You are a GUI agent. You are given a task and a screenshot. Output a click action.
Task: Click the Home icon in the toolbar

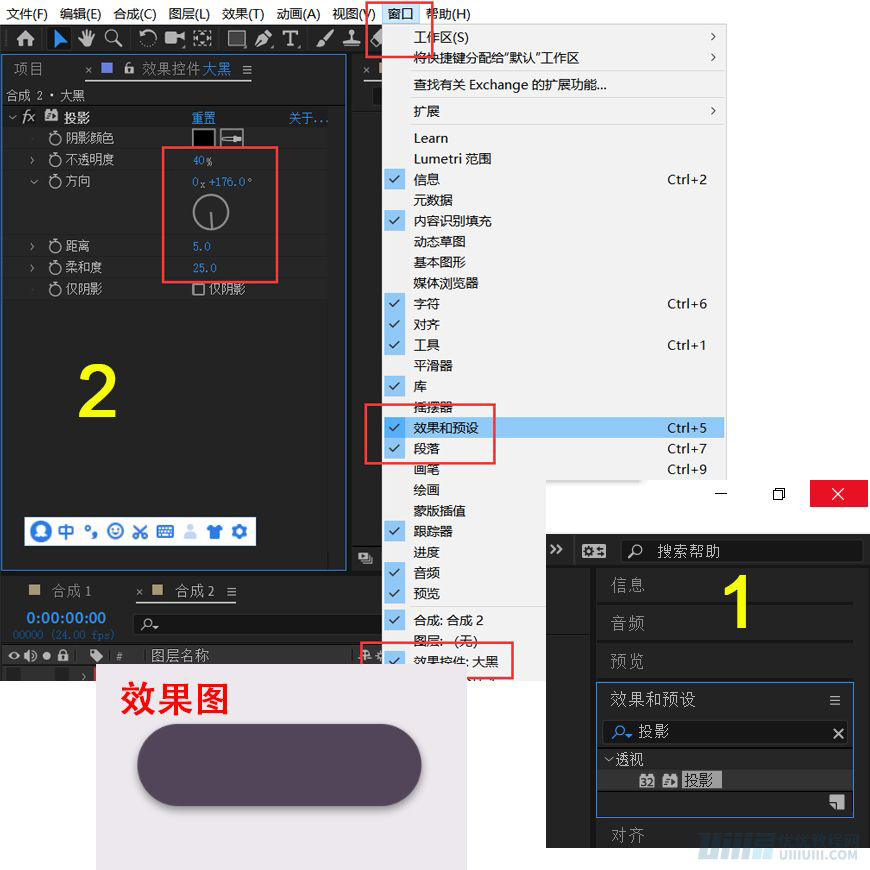tap(26, 40)
